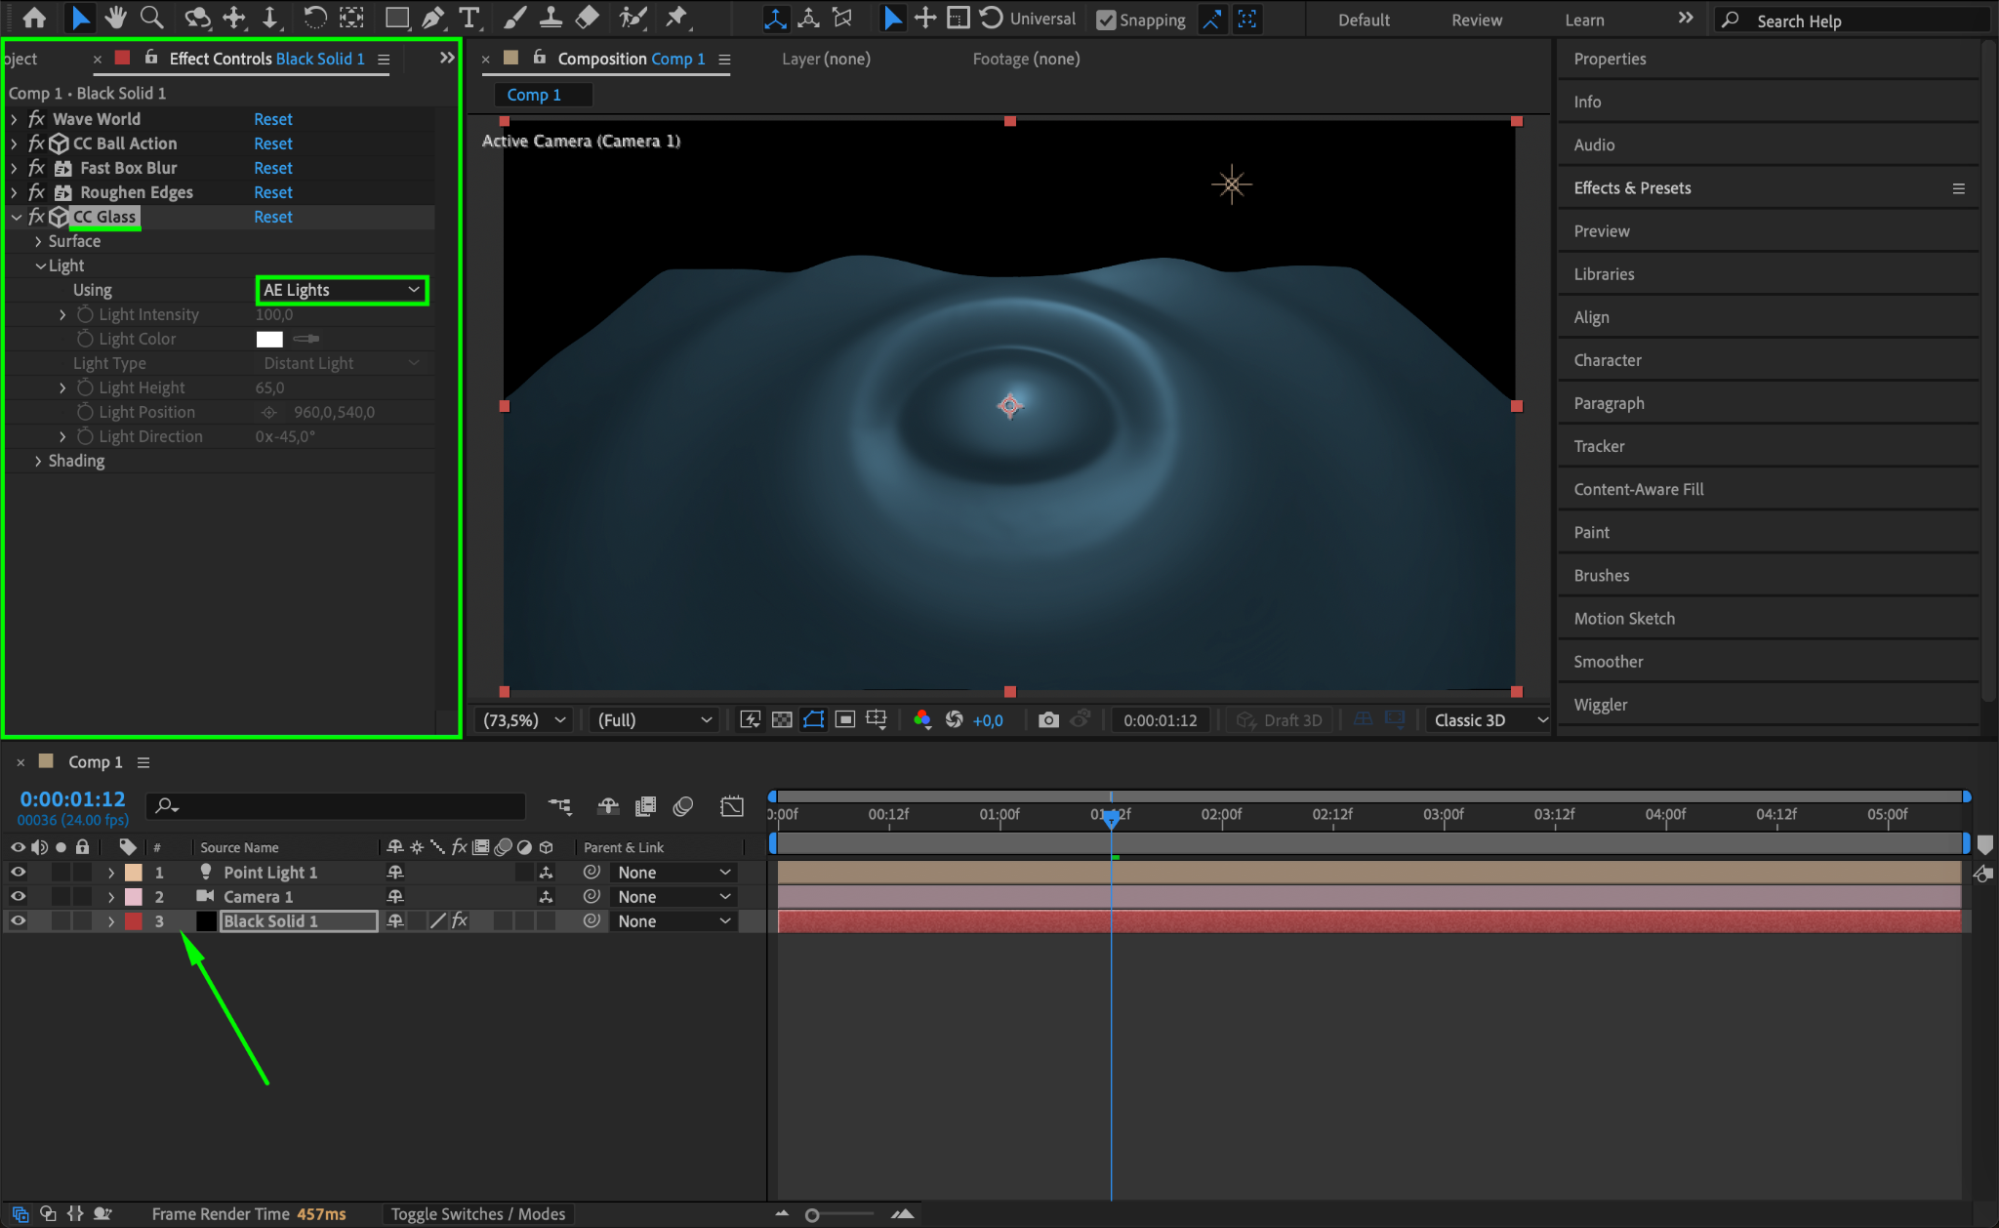Expand the Shading section

click(38, 461)
